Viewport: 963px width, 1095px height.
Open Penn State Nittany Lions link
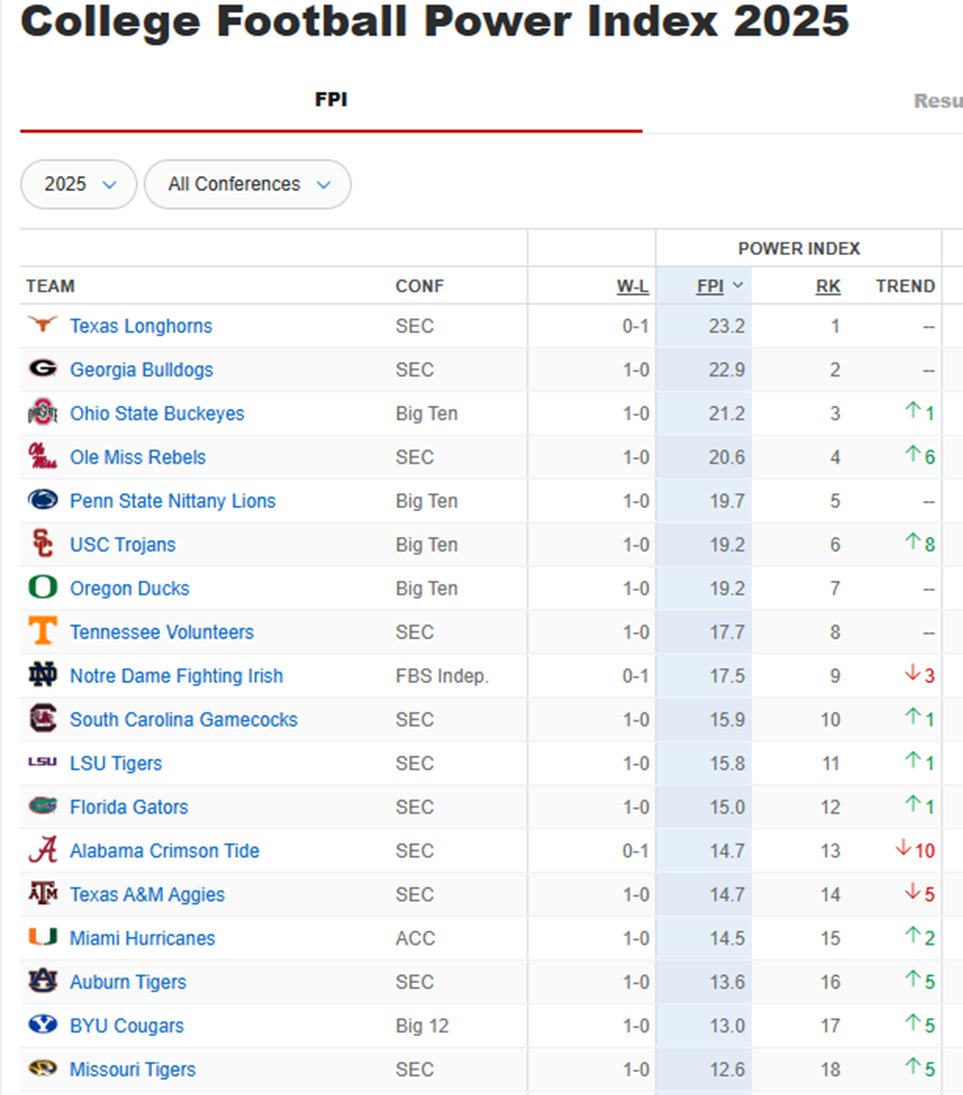(x=172, y=501)
